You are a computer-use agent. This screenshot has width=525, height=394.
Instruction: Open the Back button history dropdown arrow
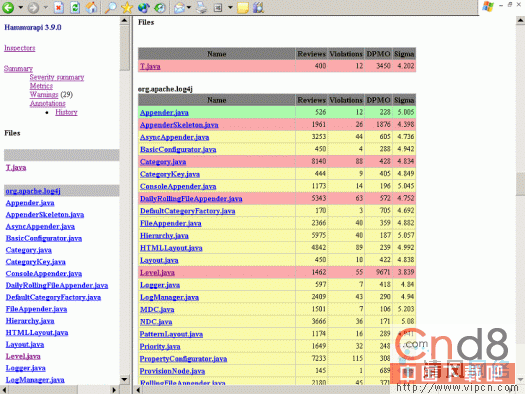[x=20, y=7]
